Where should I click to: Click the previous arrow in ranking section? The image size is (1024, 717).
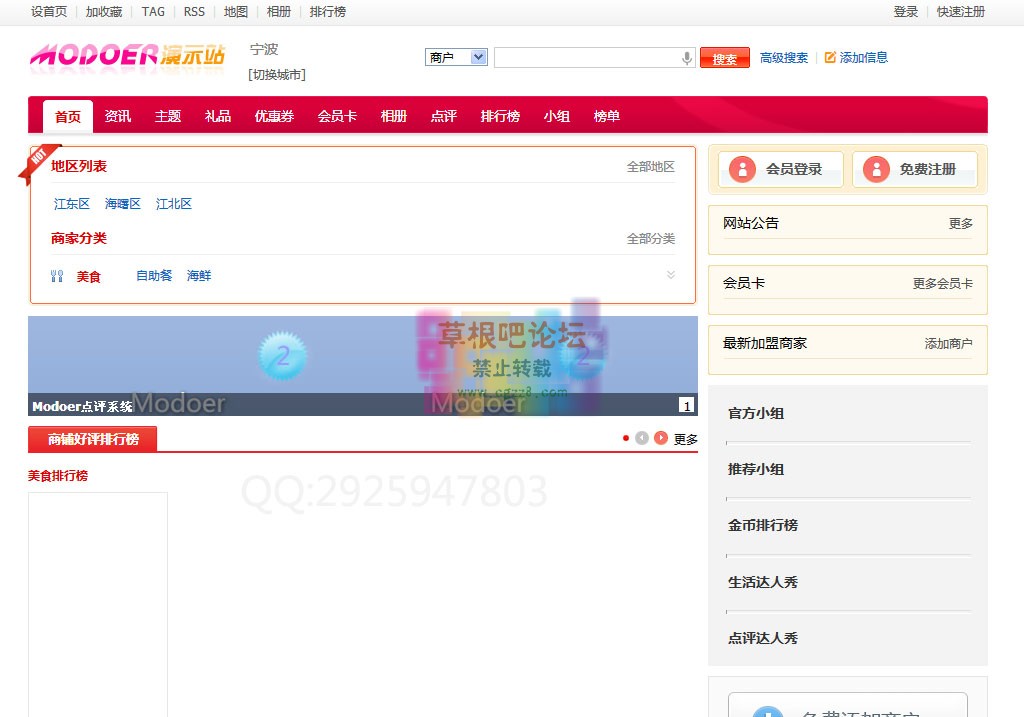click(x=642, y=438)
